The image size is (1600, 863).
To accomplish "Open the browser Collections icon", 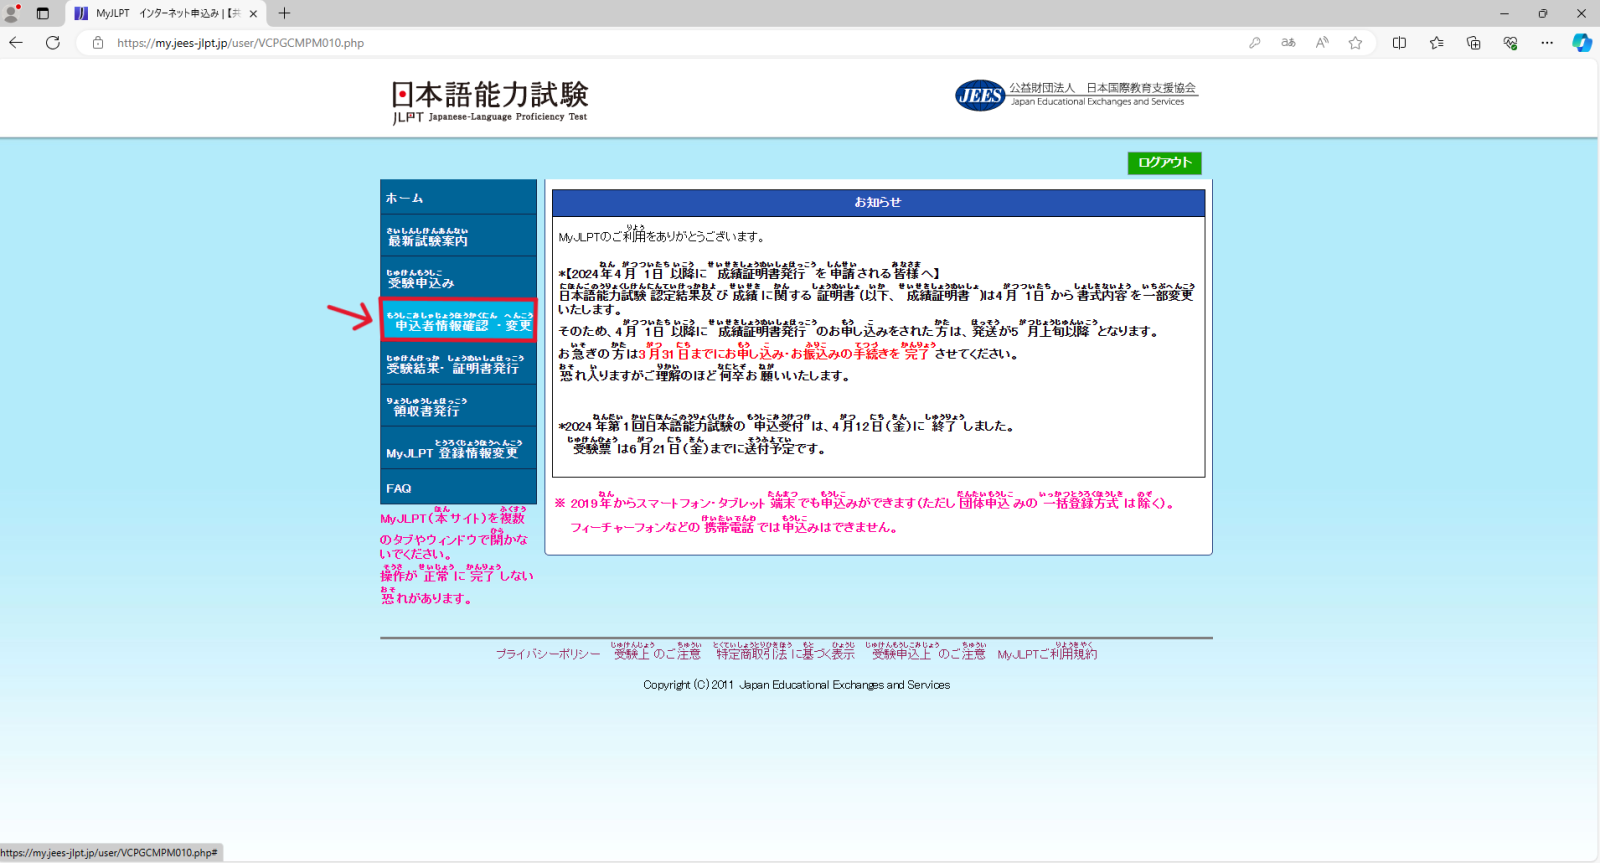I will (x=1473, y=42).
